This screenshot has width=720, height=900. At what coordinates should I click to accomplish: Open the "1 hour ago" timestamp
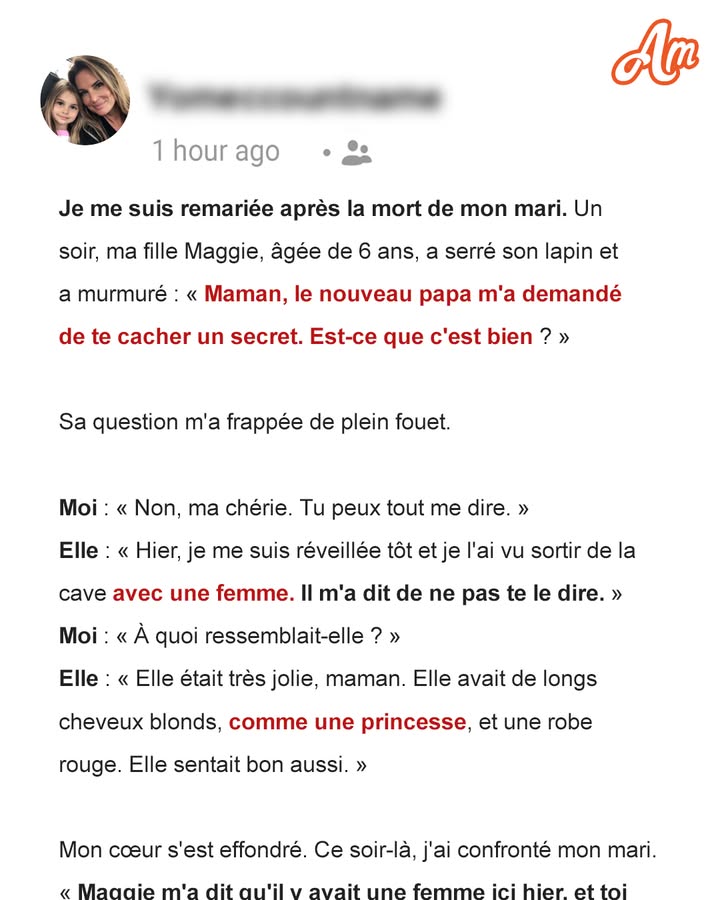(x=216, y=151)
